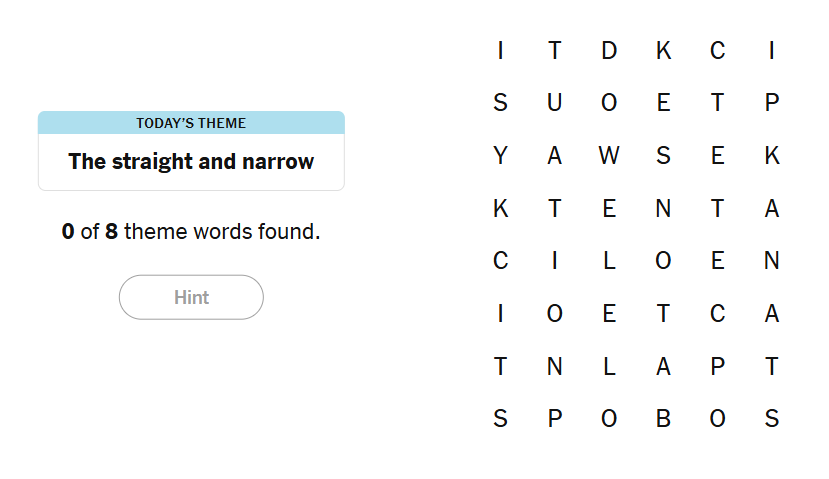This screenshot has height=479, width=829.
Task: Tap the C in the top row
Action: tap(717, 50)
